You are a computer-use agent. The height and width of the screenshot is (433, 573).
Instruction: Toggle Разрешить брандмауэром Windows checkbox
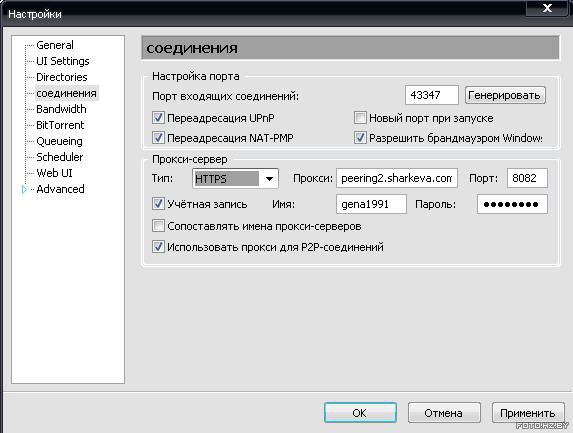tap(360, 138)
